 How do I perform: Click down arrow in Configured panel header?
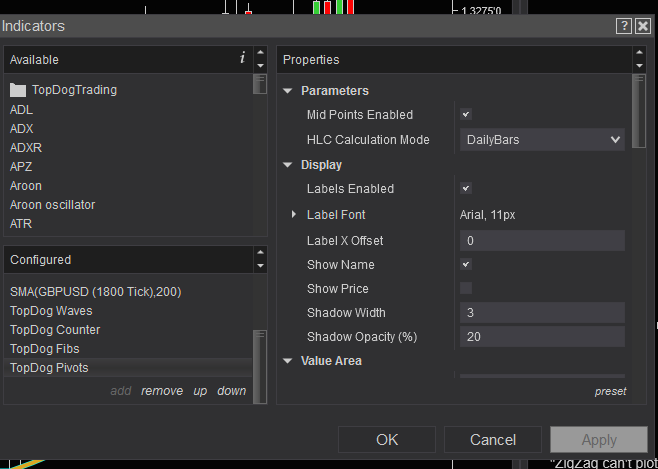click(x=260, y=266)
